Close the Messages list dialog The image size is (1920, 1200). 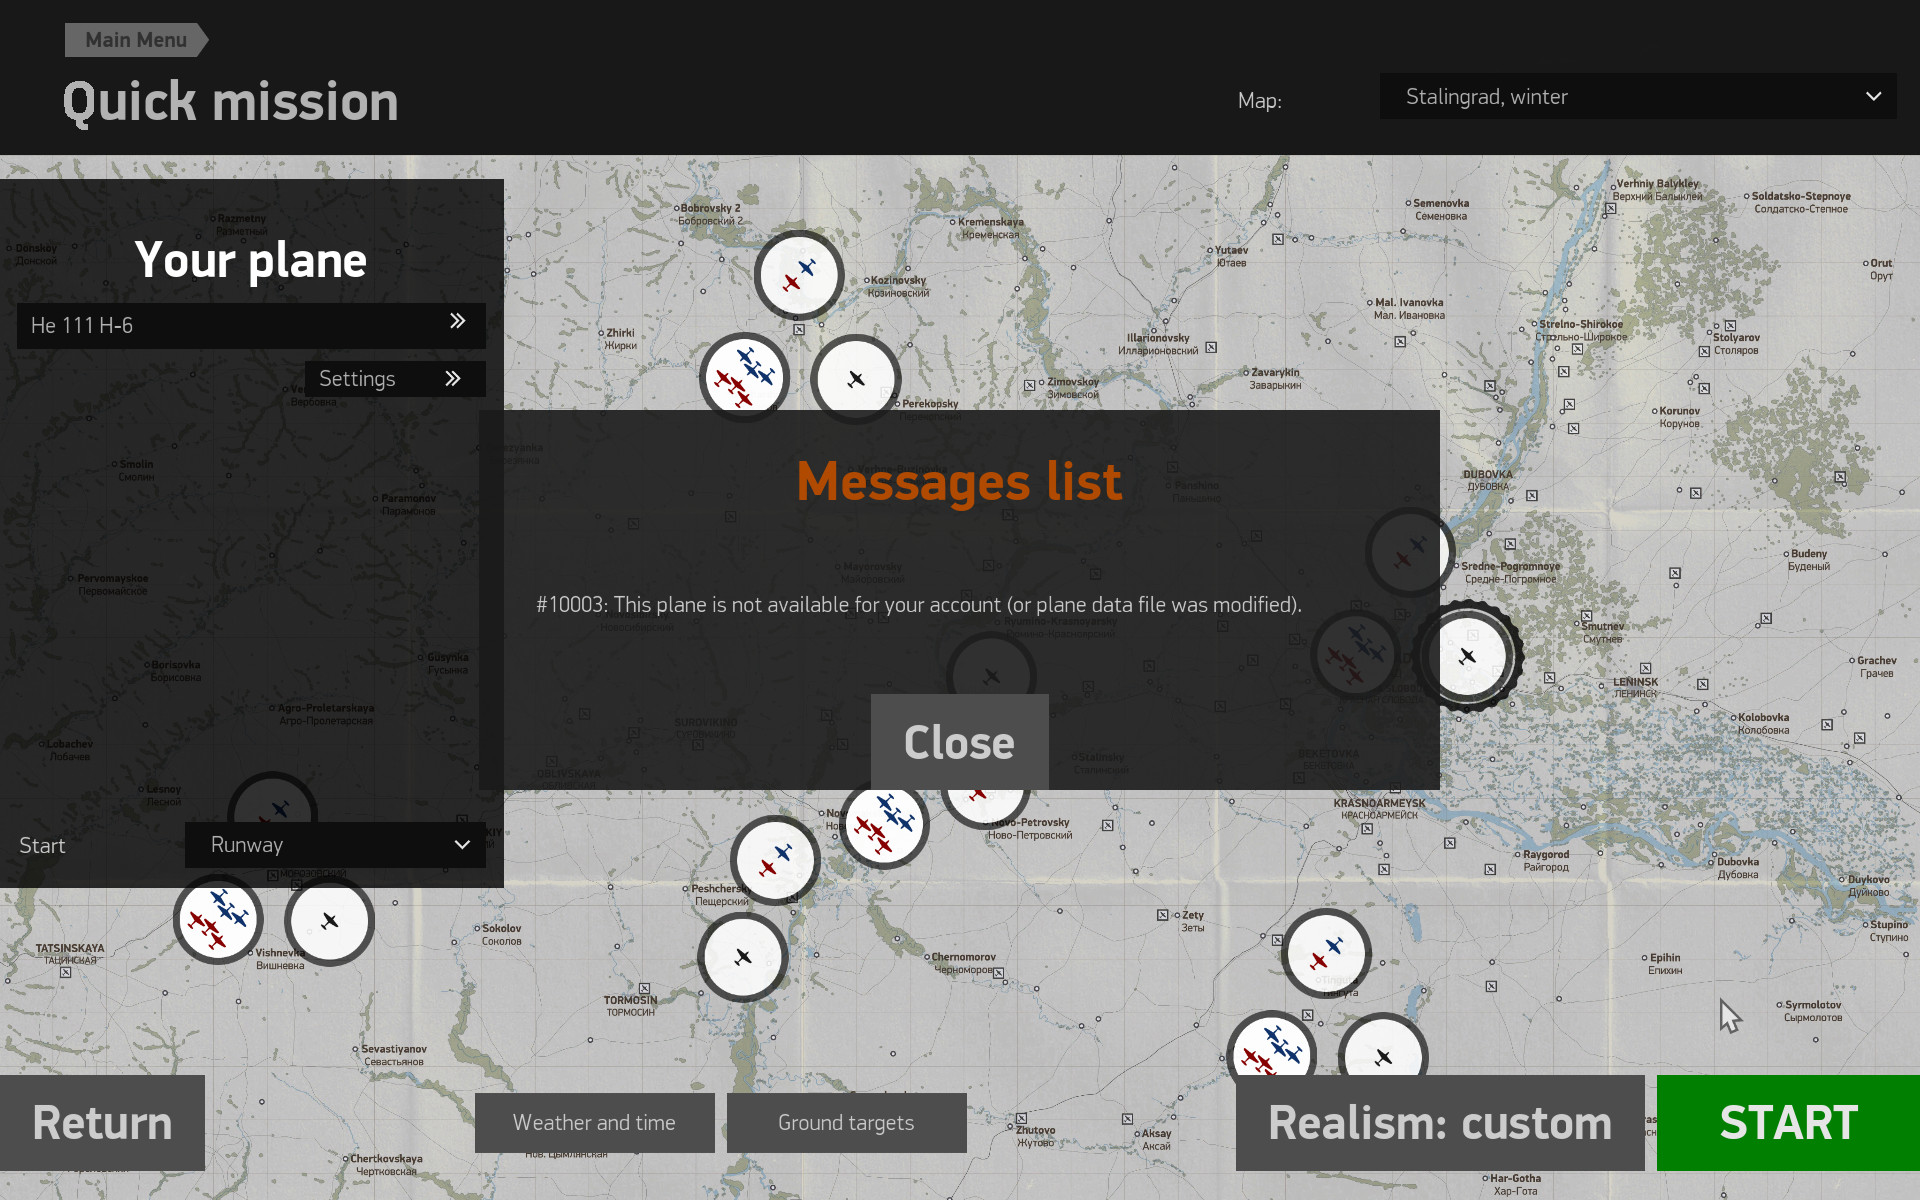[959, 742]
